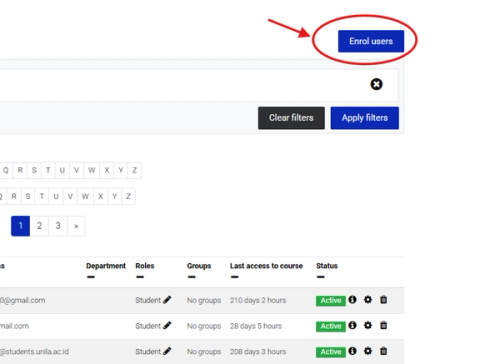This screenshot has width=500, height=364.
Task: Go to next page with » arrow
Action: (x=76, y=226)
